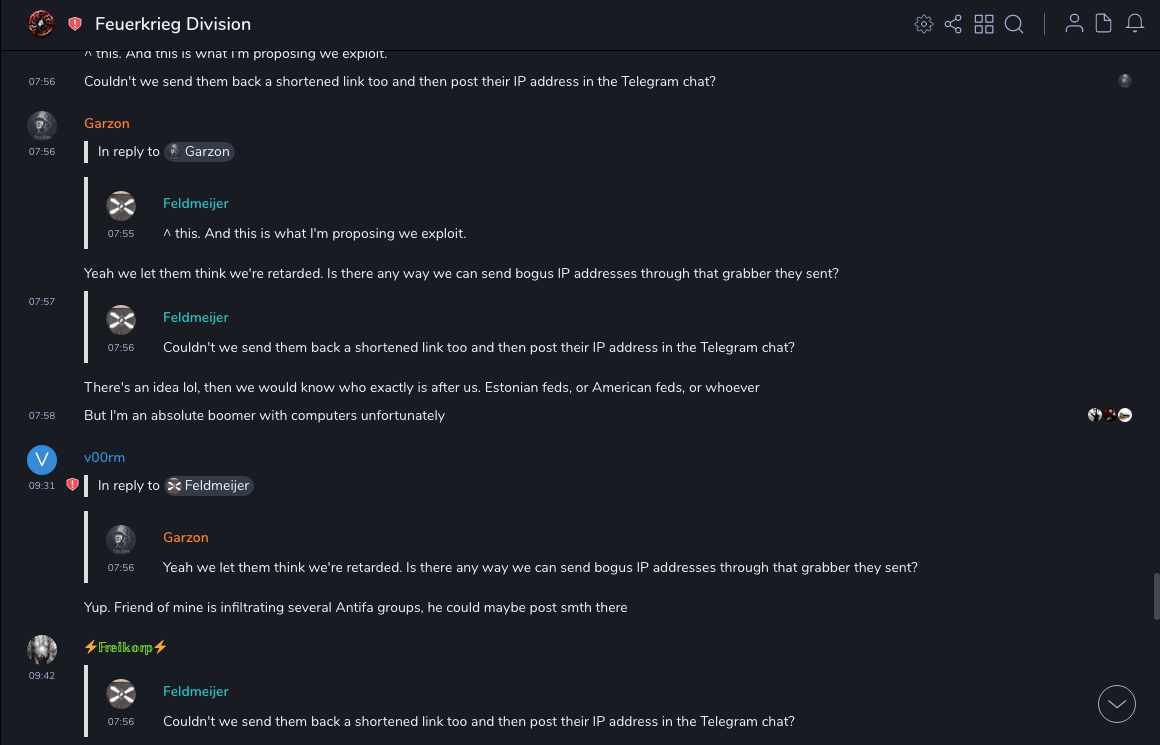Image resolution: width=1160 pixels, height=745 pixels.
Task: Click the v00rm sender name
Action: click(104, 458)
